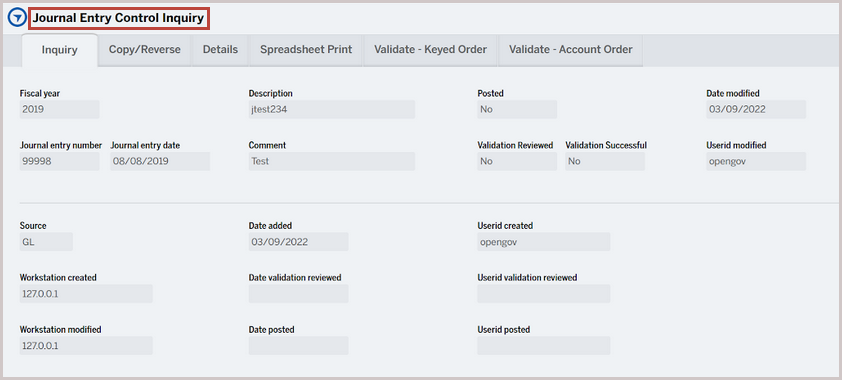This screenshot has height=380, width=842.
Task: Click the Journal entry number label
Action: pos(61,145)
